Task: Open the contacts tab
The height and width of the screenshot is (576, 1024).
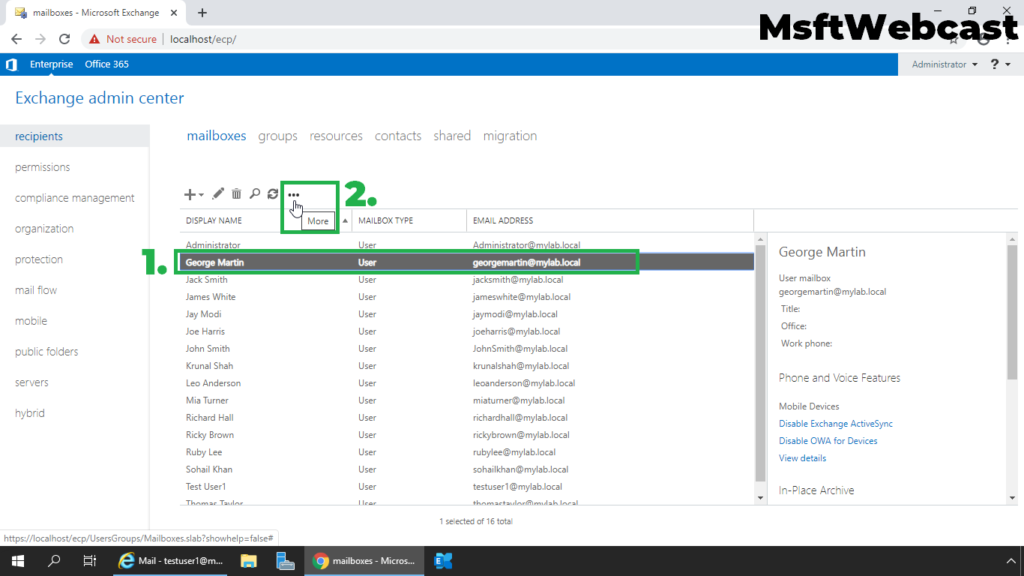Action: (x=398, y=136)
